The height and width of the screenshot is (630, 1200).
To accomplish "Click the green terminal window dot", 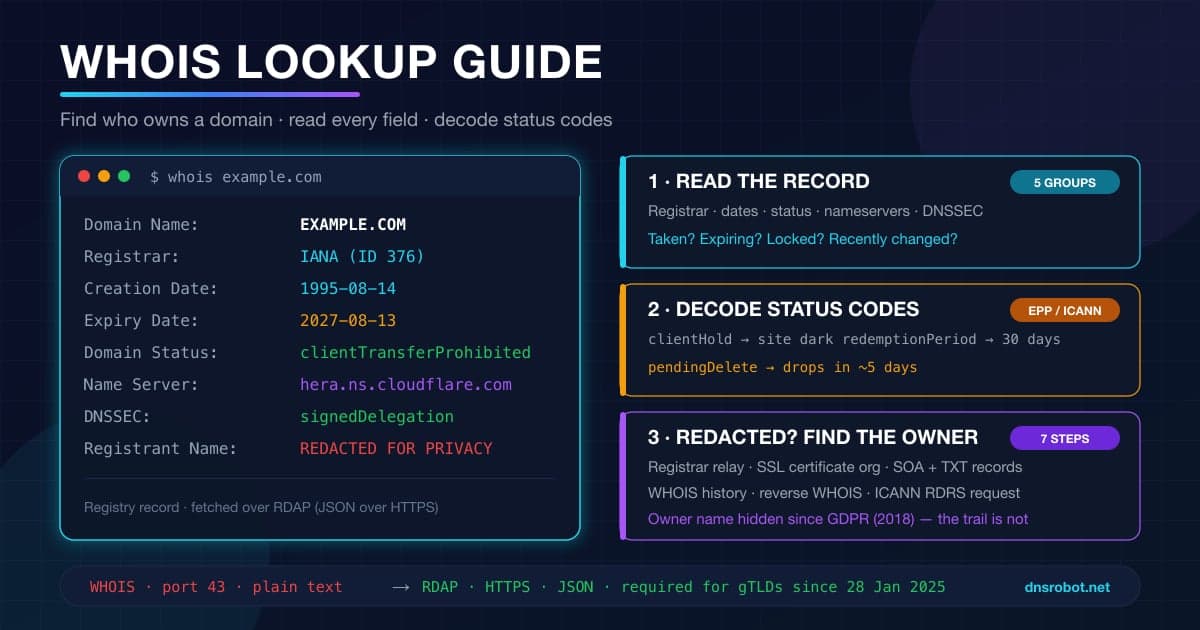I will pos(124,176).
